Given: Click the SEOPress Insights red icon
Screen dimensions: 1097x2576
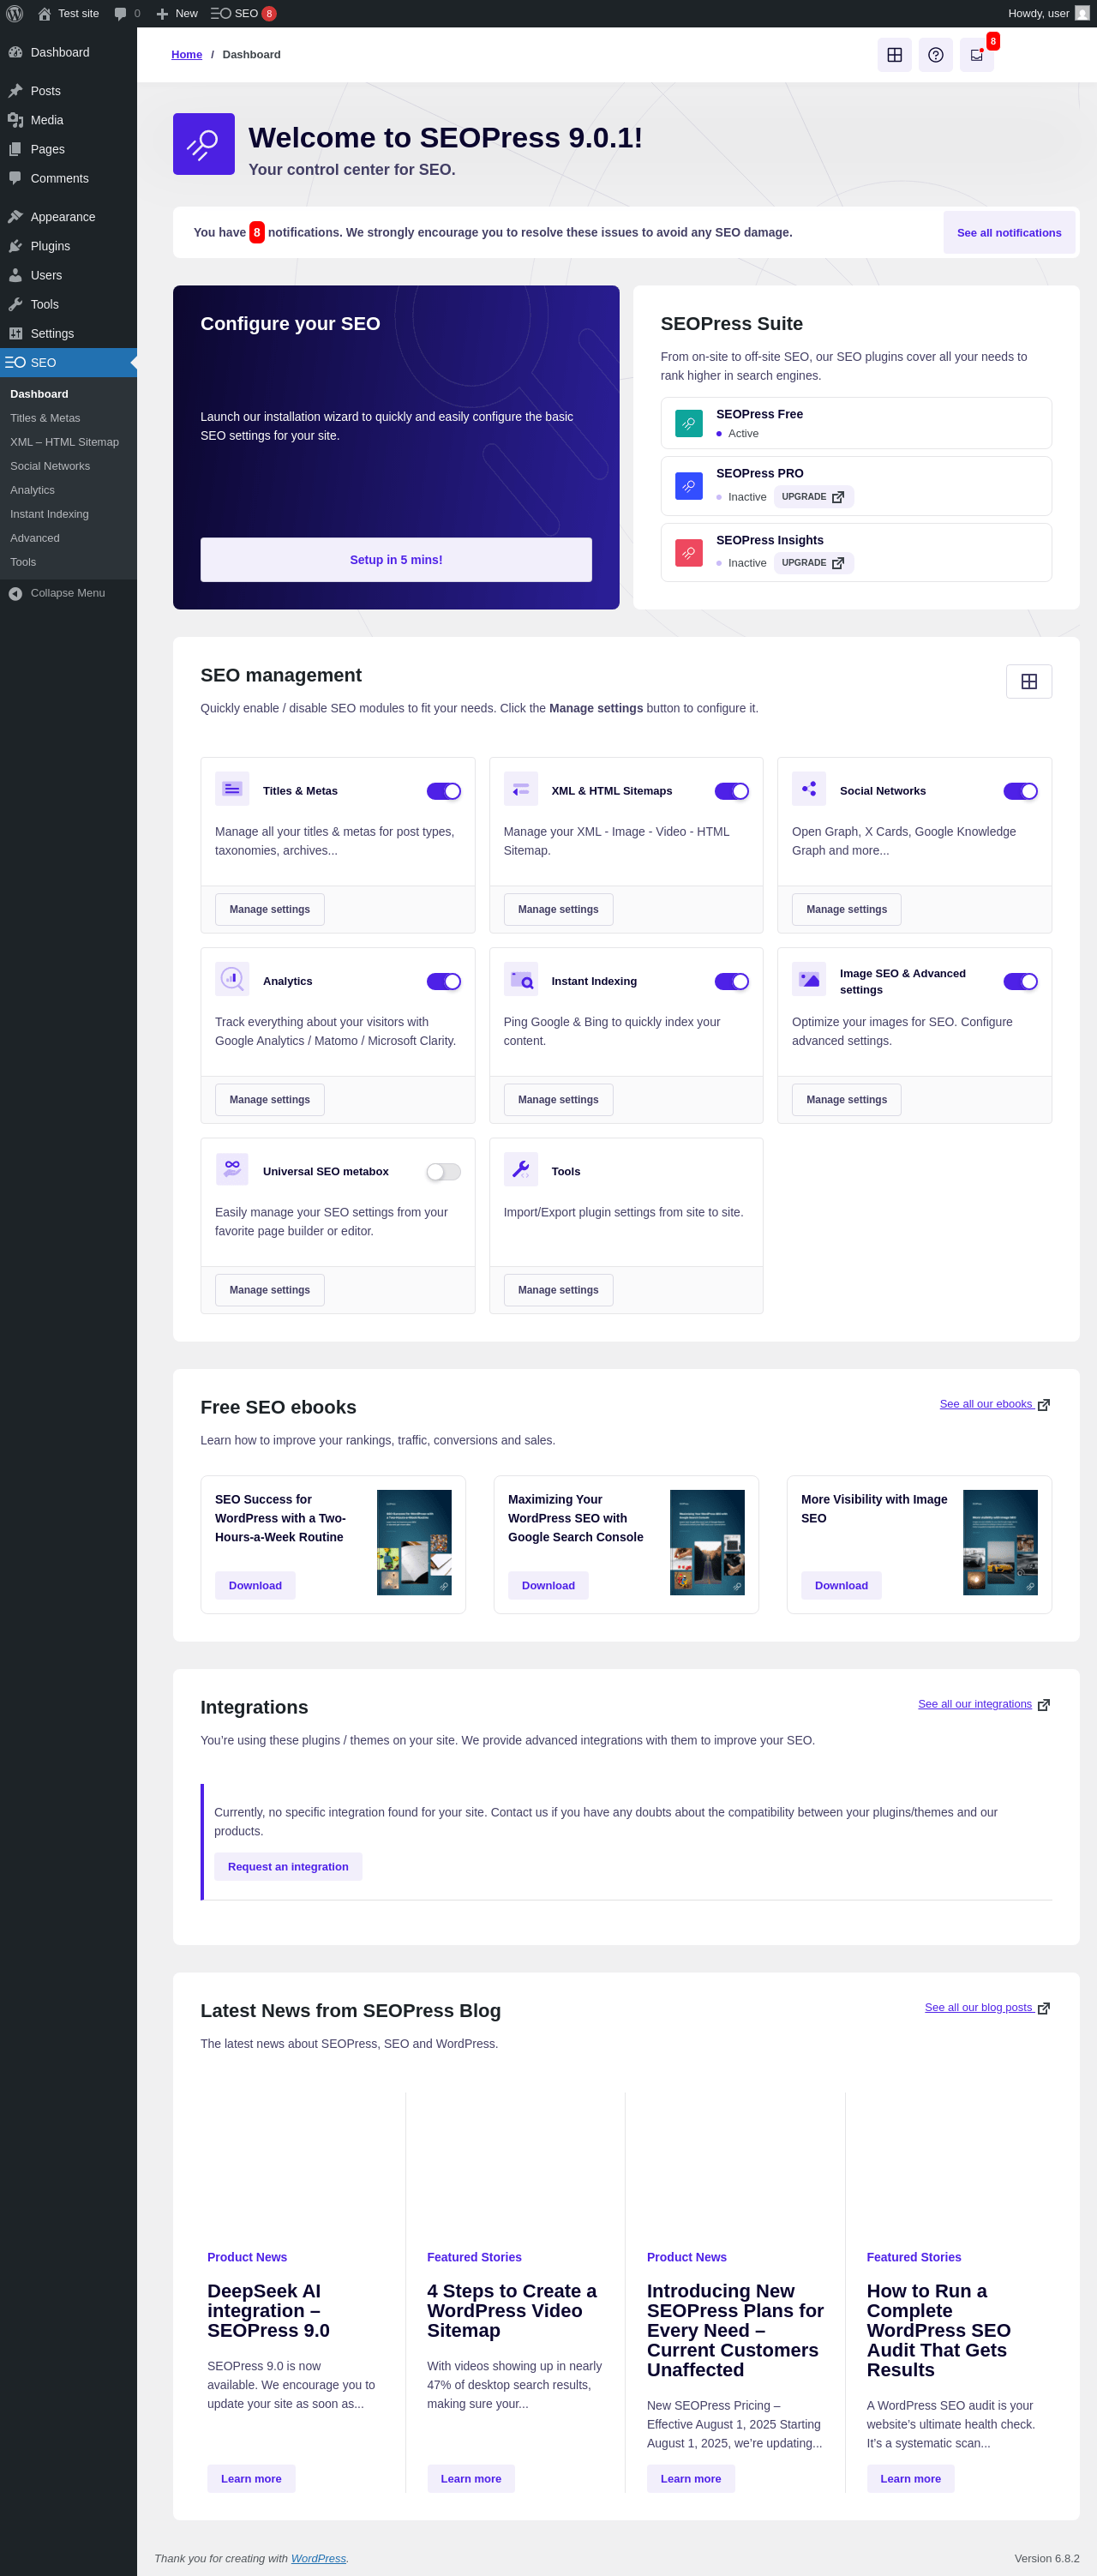Looking at the screenshot, I should [689, 552].
